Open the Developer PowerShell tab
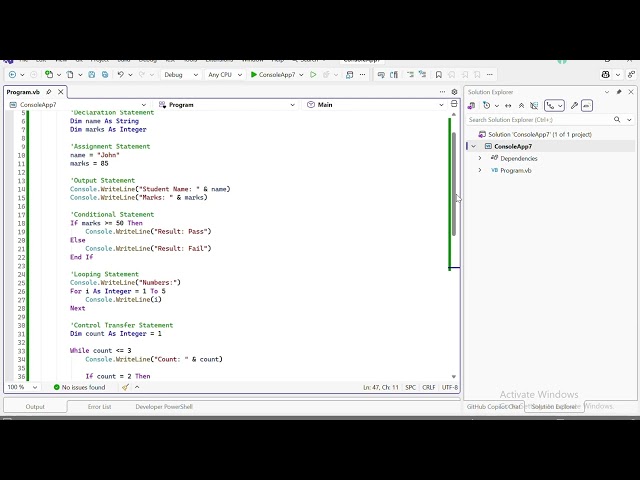 (x=164, y=407)
